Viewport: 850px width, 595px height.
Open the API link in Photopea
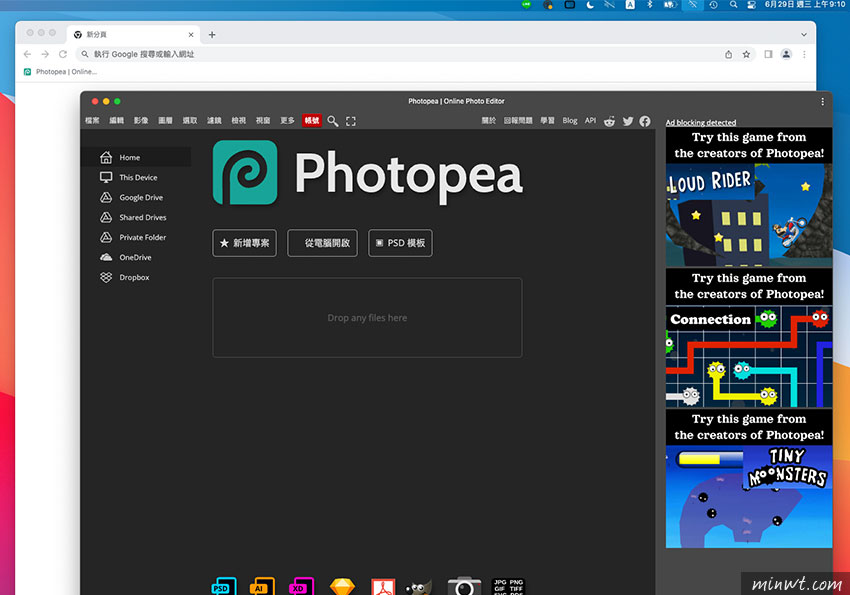click(590, 120)
